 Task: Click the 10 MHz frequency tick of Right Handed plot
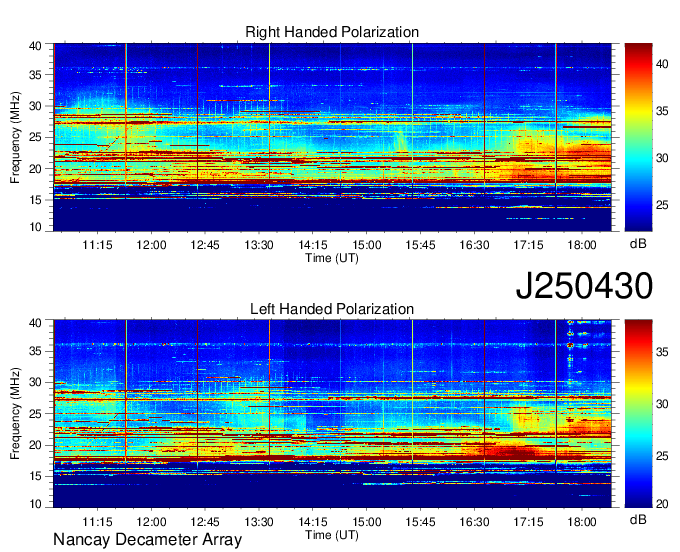click(x=36, y=227)
